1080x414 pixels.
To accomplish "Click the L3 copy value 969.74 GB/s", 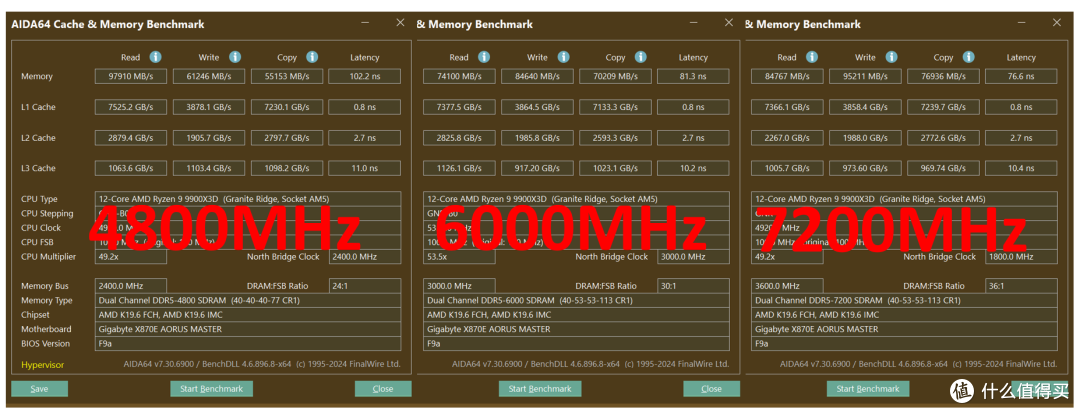I will (944, 168).
